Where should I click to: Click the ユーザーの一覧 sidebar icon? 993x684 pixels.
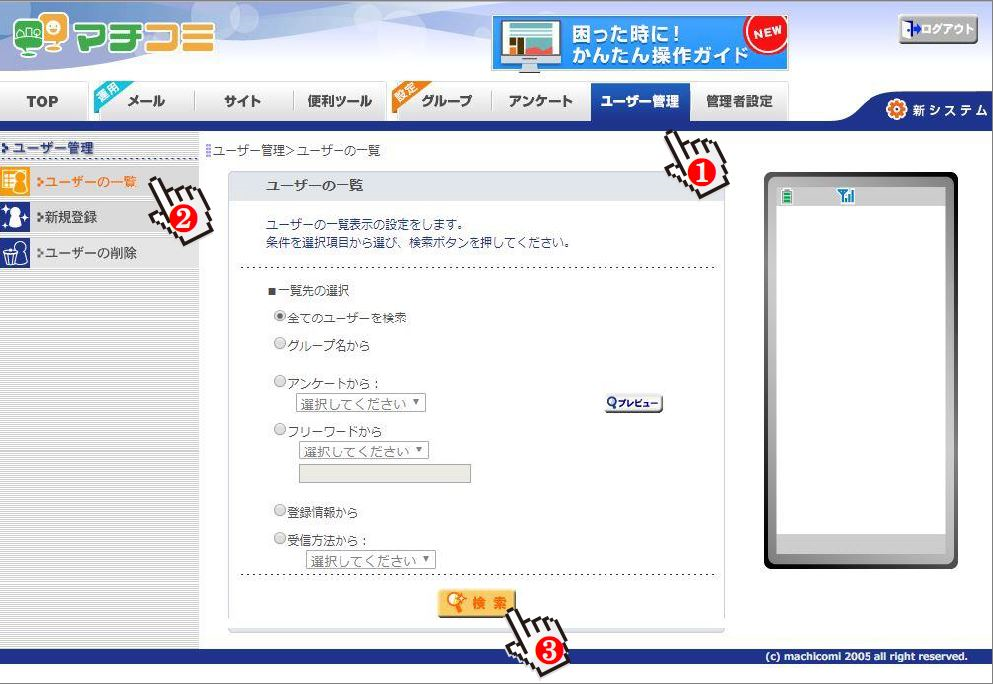tap(15, 181)
